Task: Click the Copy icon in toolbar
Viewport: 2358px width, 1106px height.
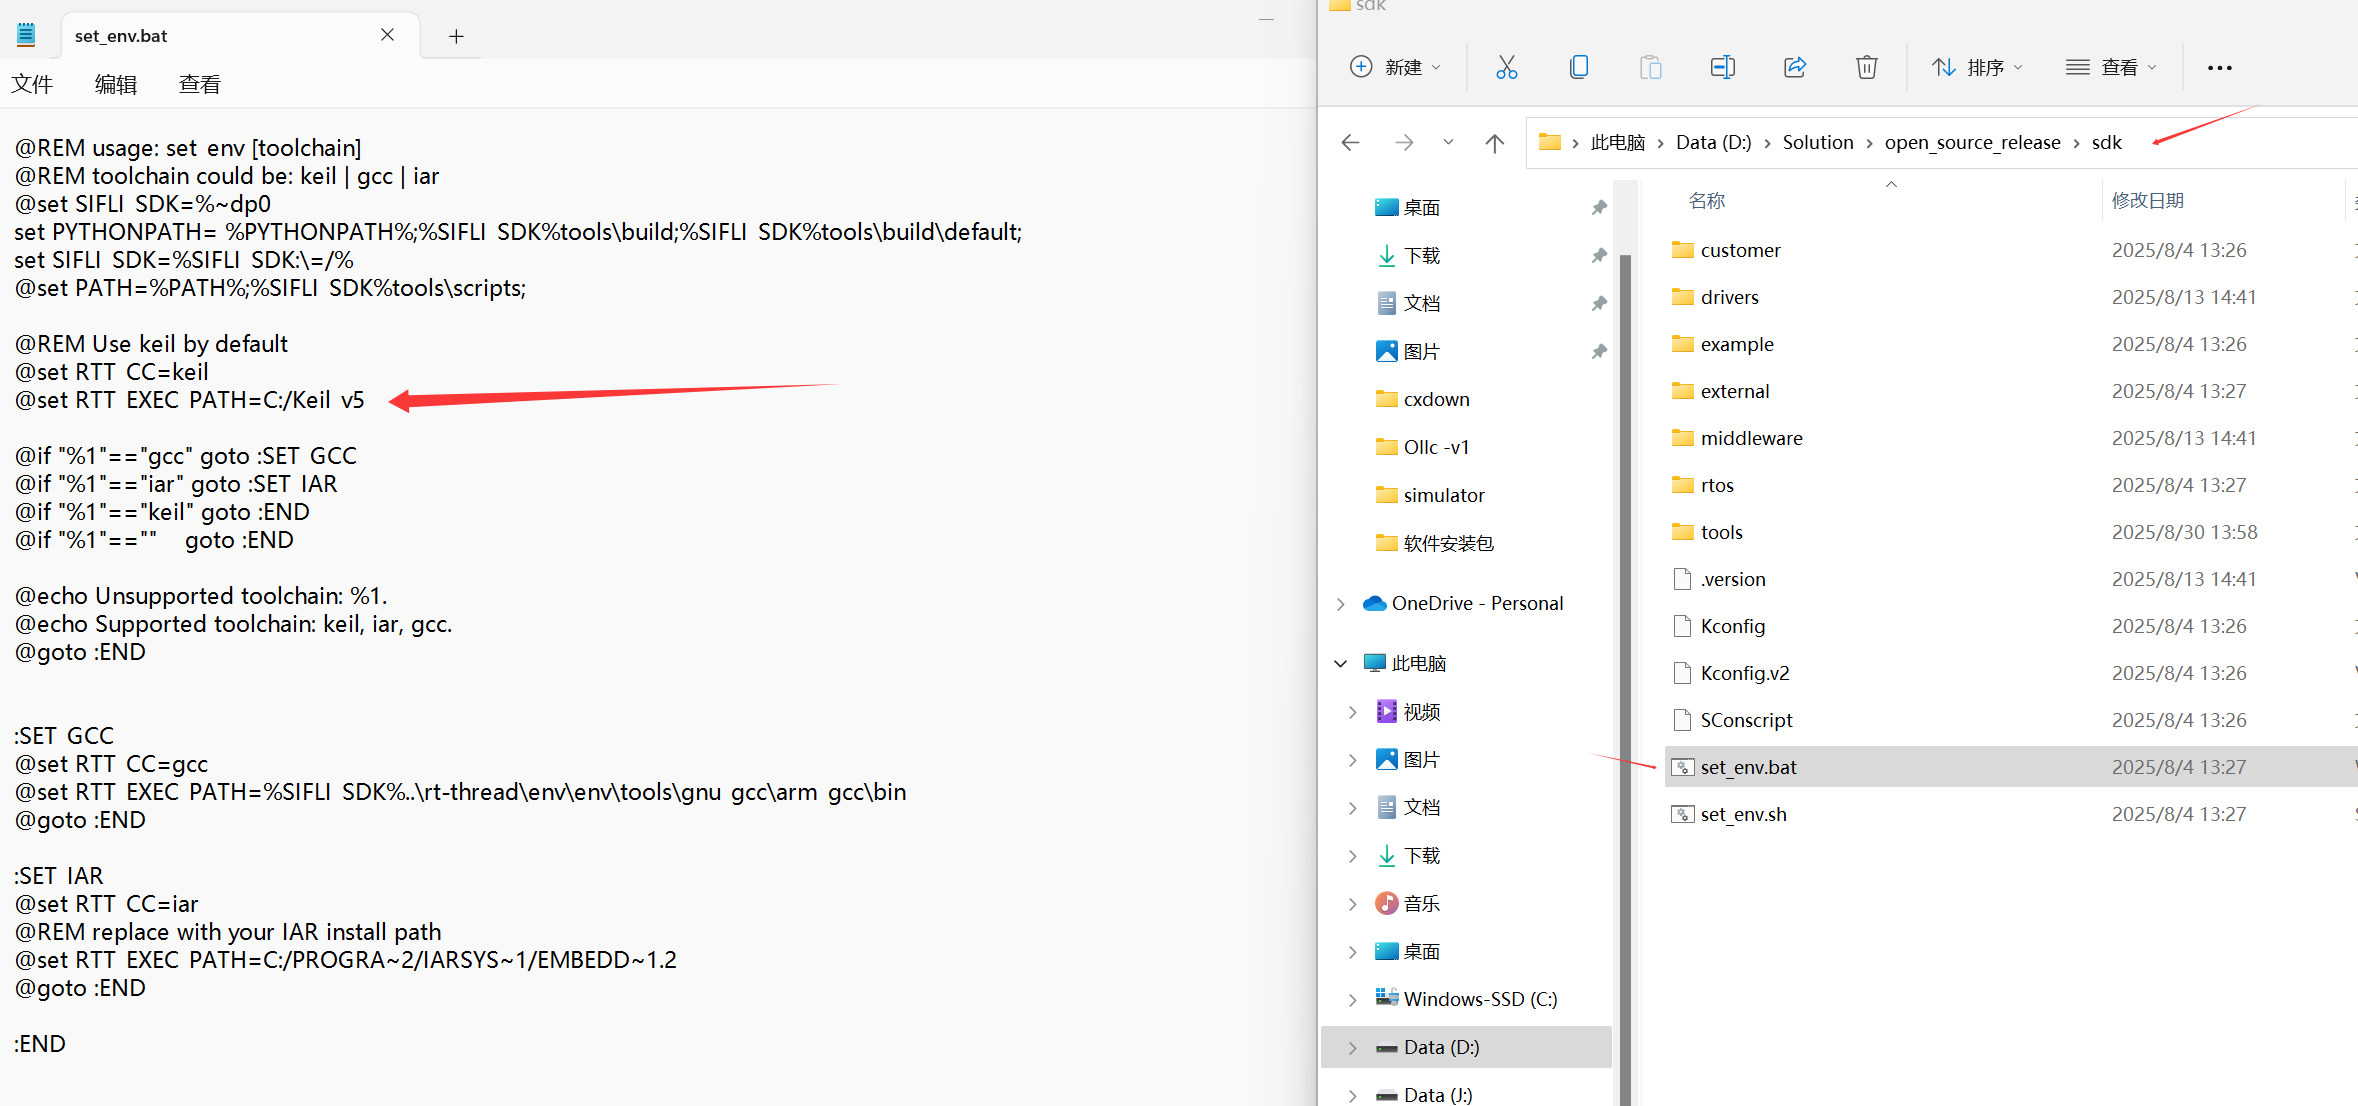Action: (x=1579, y=67)
